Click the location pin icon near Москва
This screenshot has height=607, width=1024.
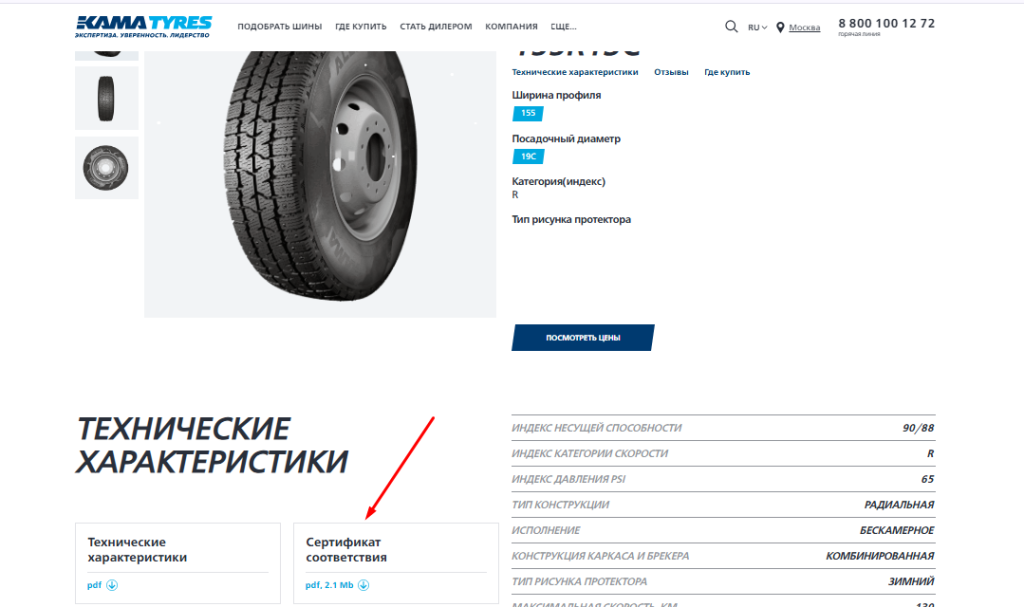point(780,27)
